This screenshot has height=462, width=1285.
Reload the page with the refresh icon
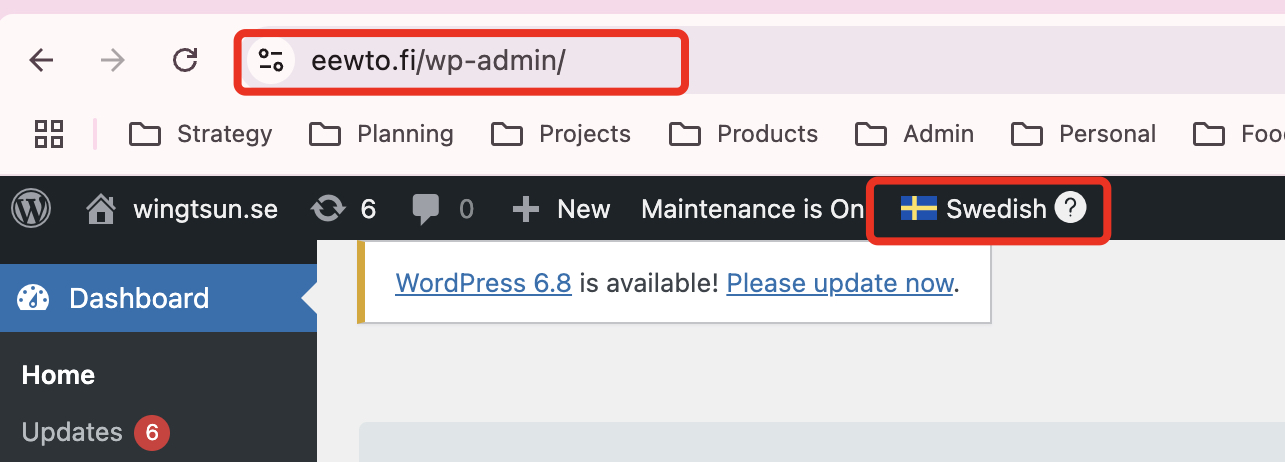click(185, 61)
